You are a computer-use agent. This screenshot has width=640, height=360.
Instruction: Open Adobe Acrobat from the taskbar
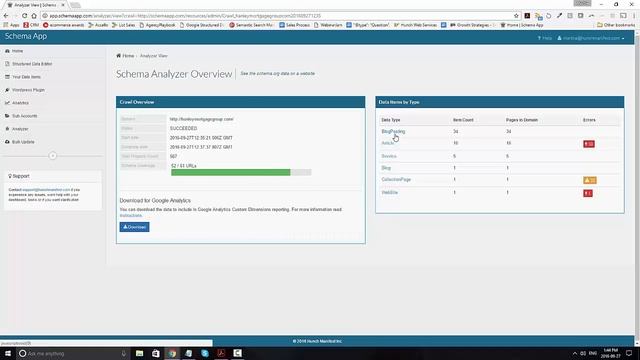click(221, 353)
